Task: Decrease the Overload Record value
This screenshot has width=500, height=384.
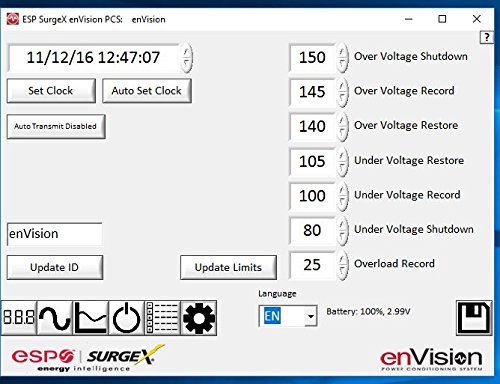Action: (x=342, y=272)
